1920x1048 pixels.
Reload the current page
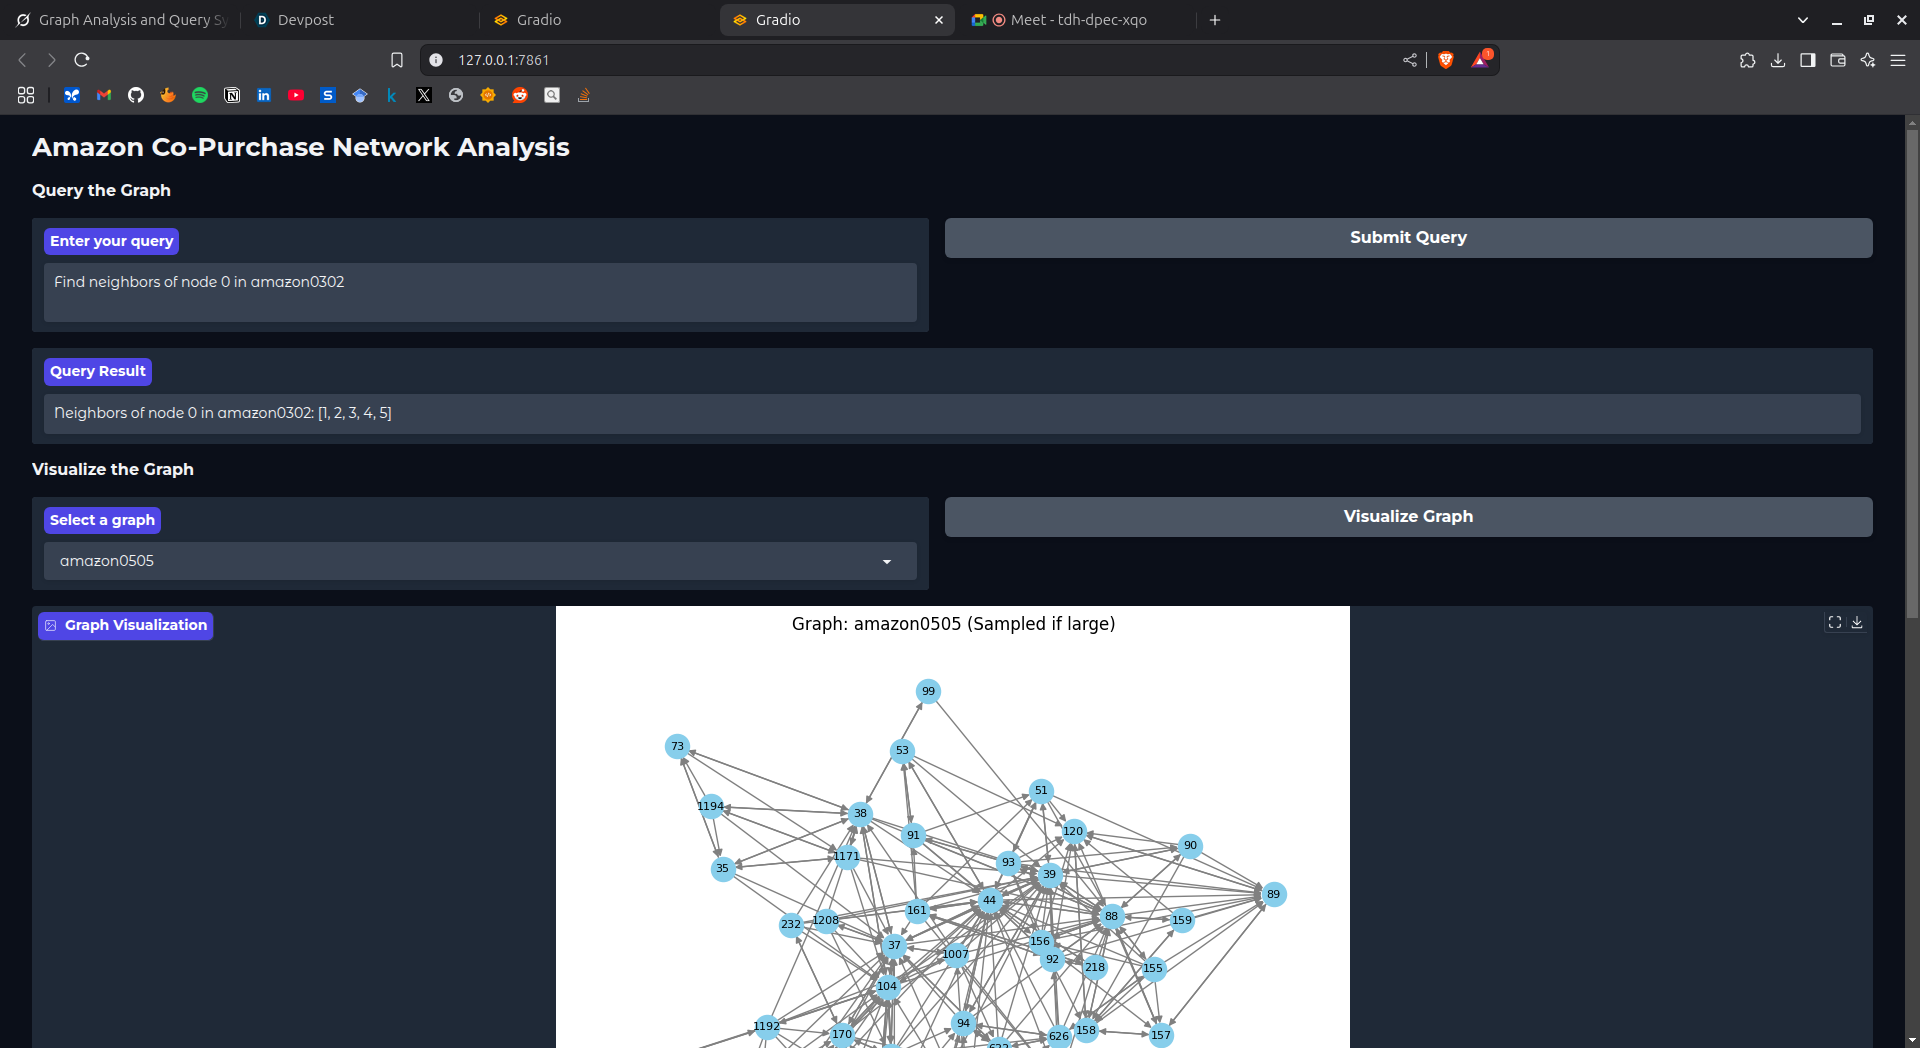(x=82, y=60)
